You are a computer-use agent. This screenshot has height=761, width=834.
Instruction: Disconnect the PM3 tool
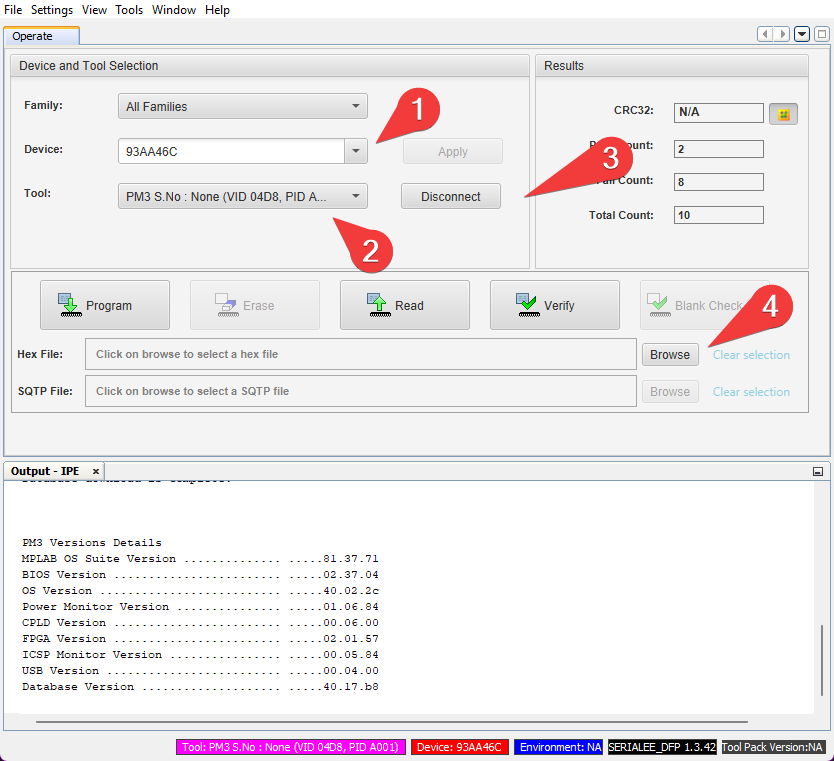451,196
